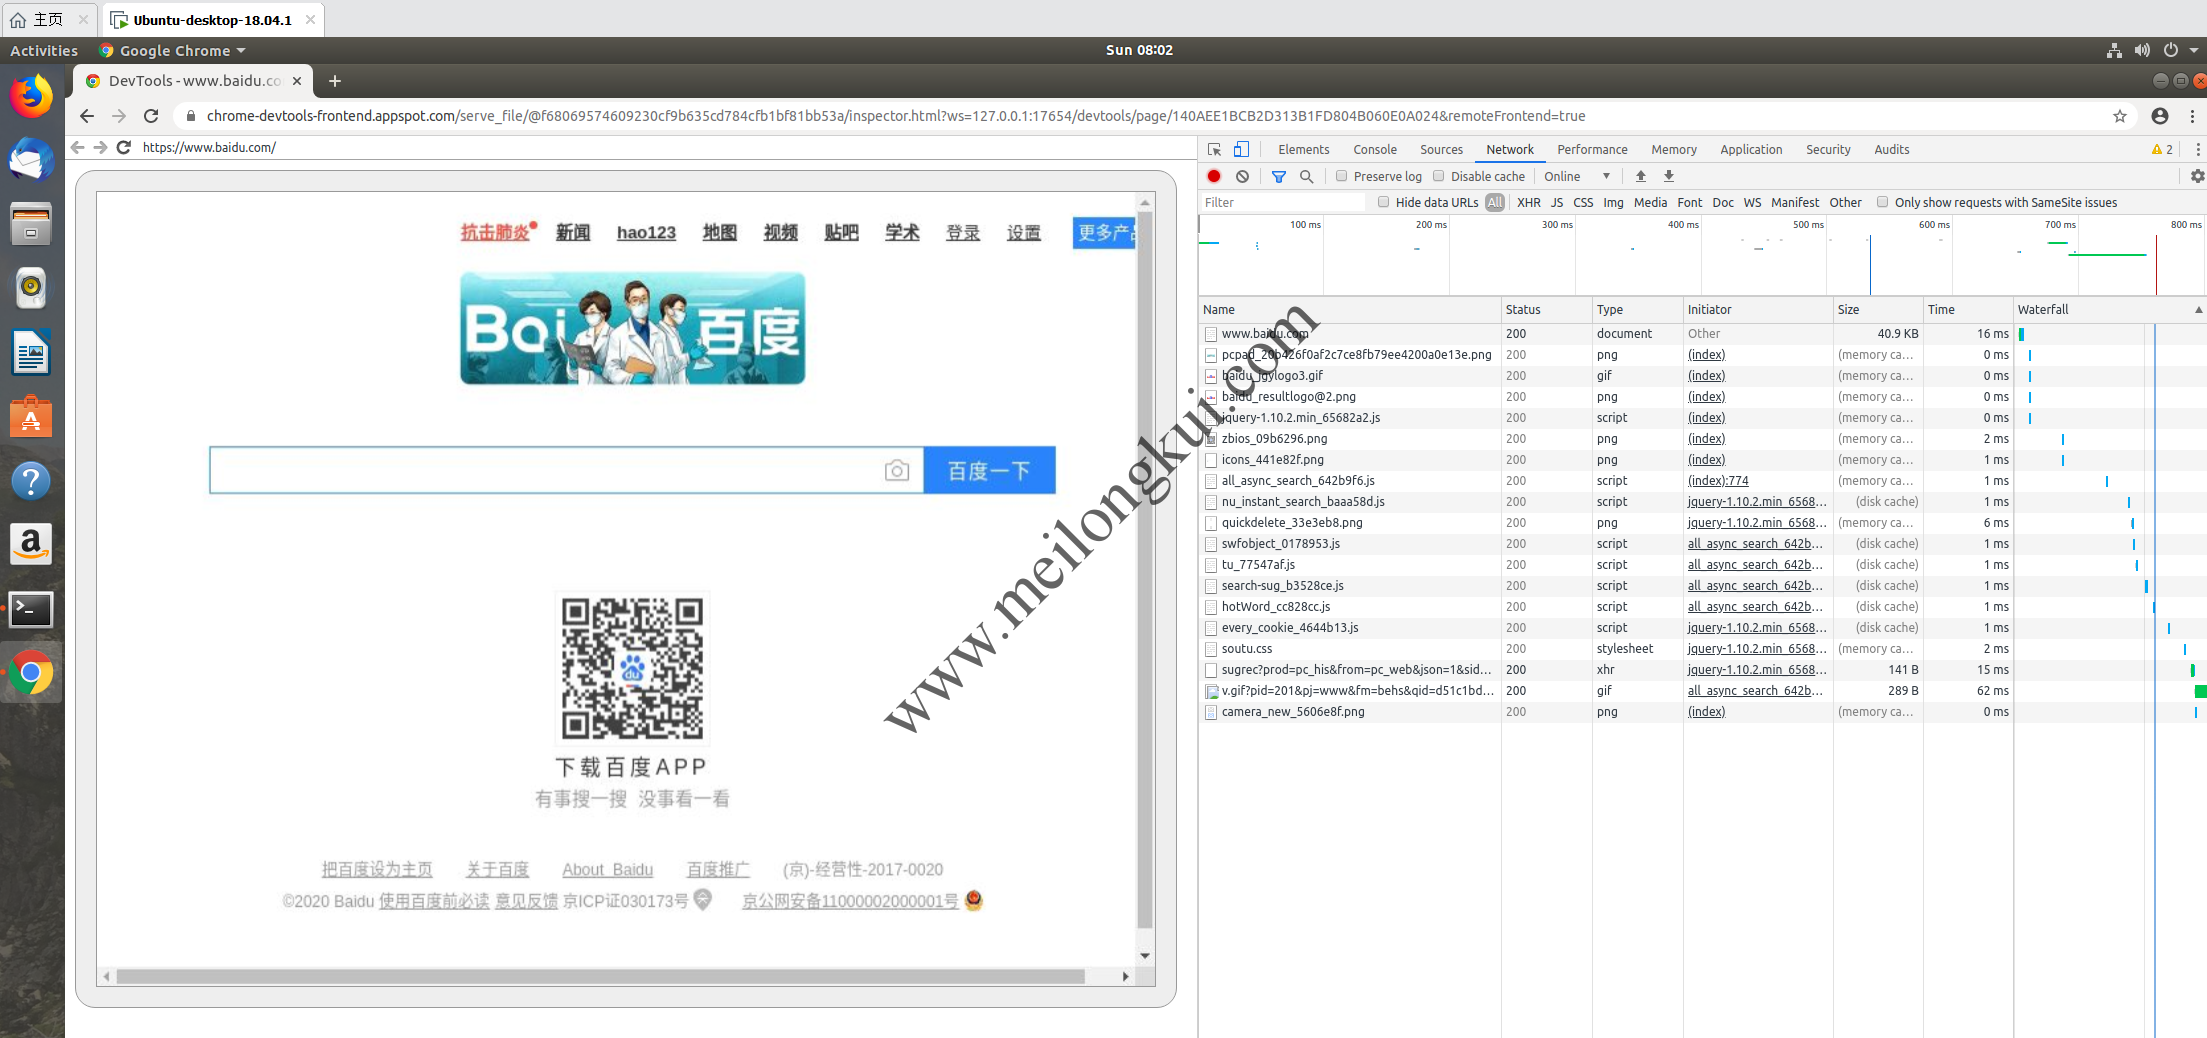Toggle the network filter funnel icon
2207x1038 pixels.
[x=1279, y=176]
